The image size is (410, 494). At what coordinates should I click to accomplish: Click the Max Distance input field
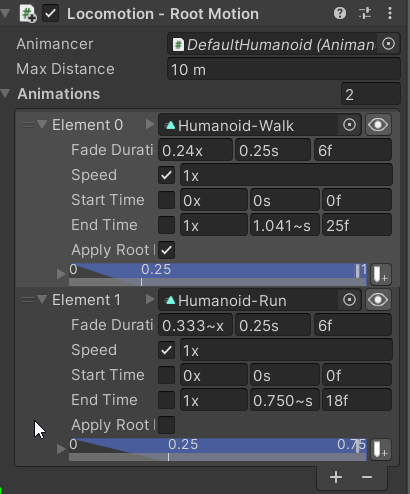coord(284,69)
